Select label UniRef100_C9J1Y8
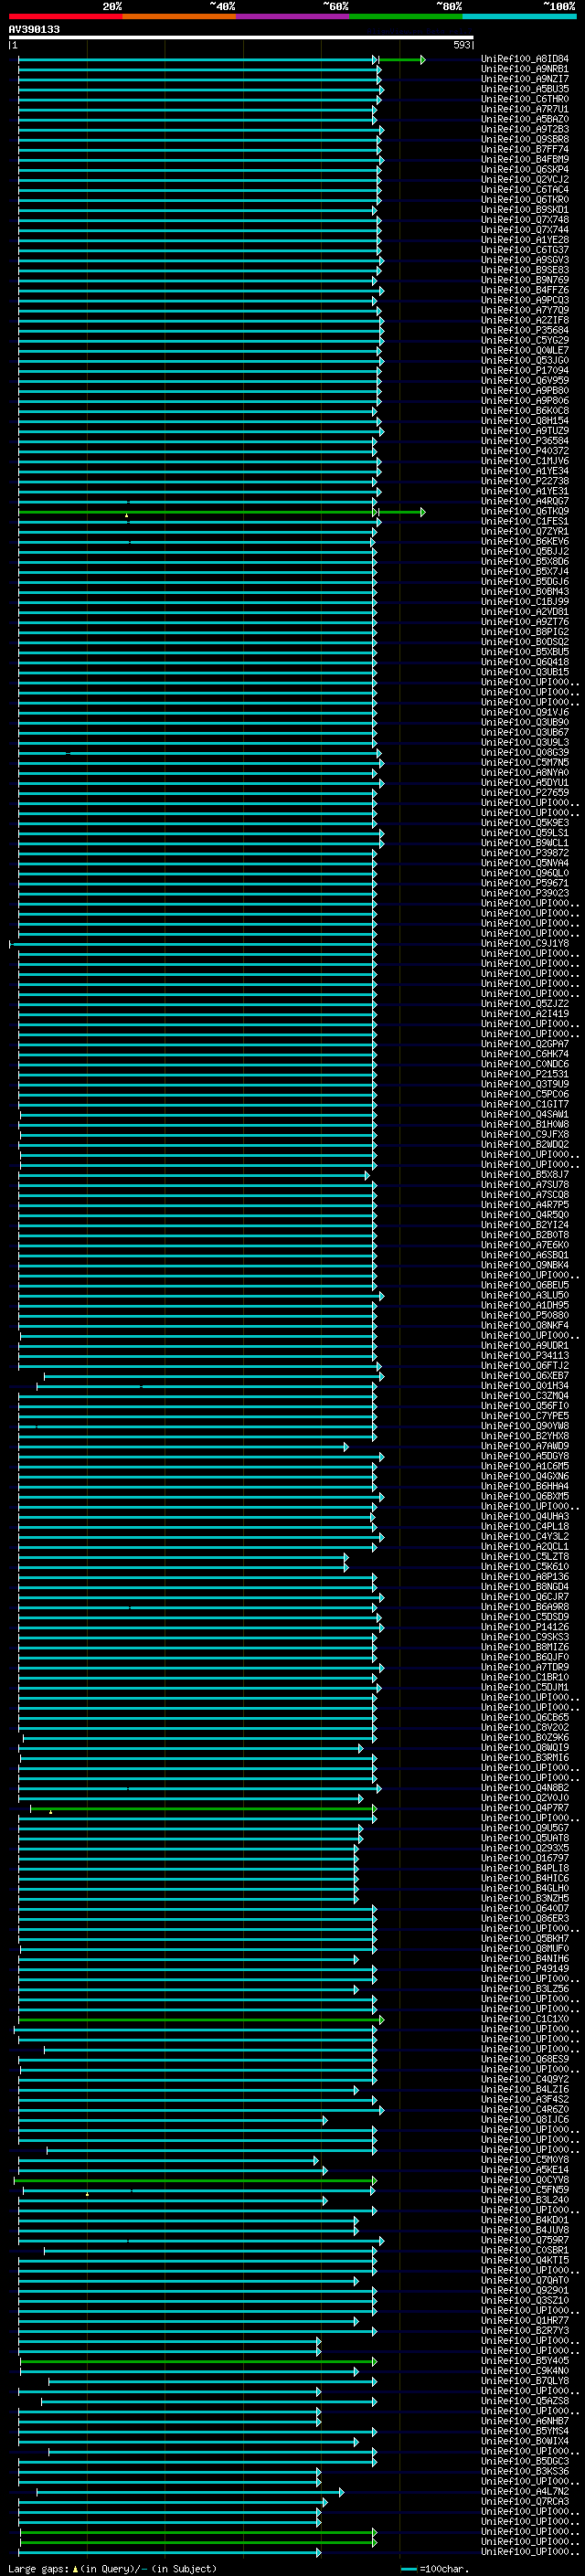This screenshot has height=2576, width=585. click(525, 943)
